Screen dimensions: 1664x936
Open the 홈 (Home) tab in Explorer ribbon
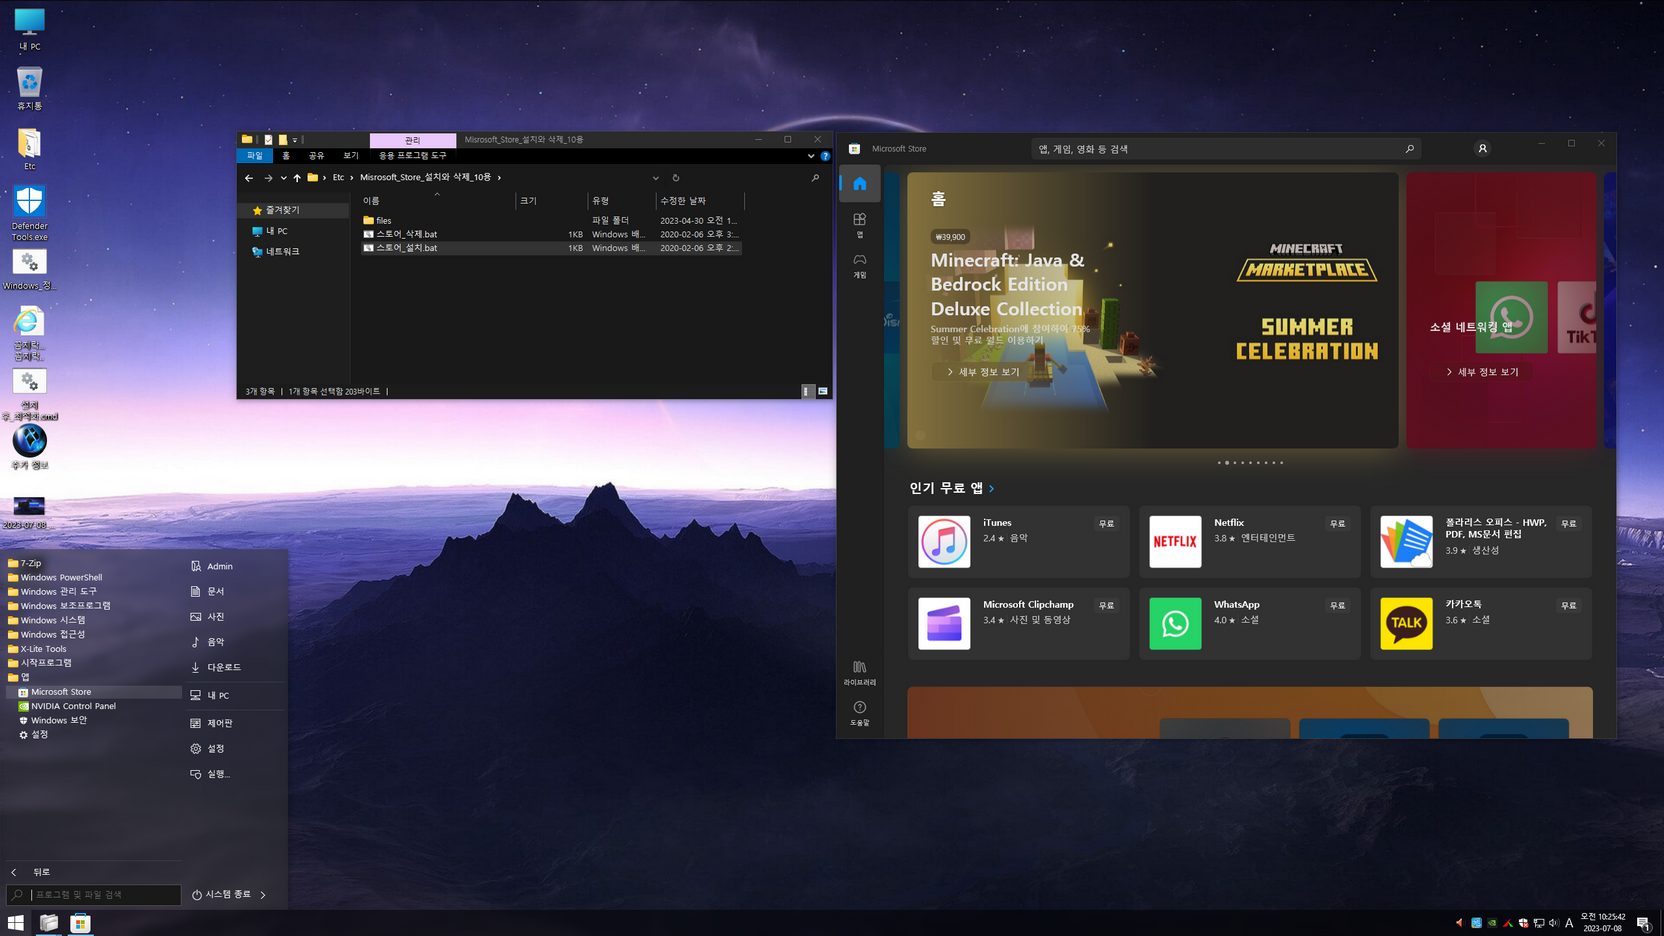pos(286,156)
